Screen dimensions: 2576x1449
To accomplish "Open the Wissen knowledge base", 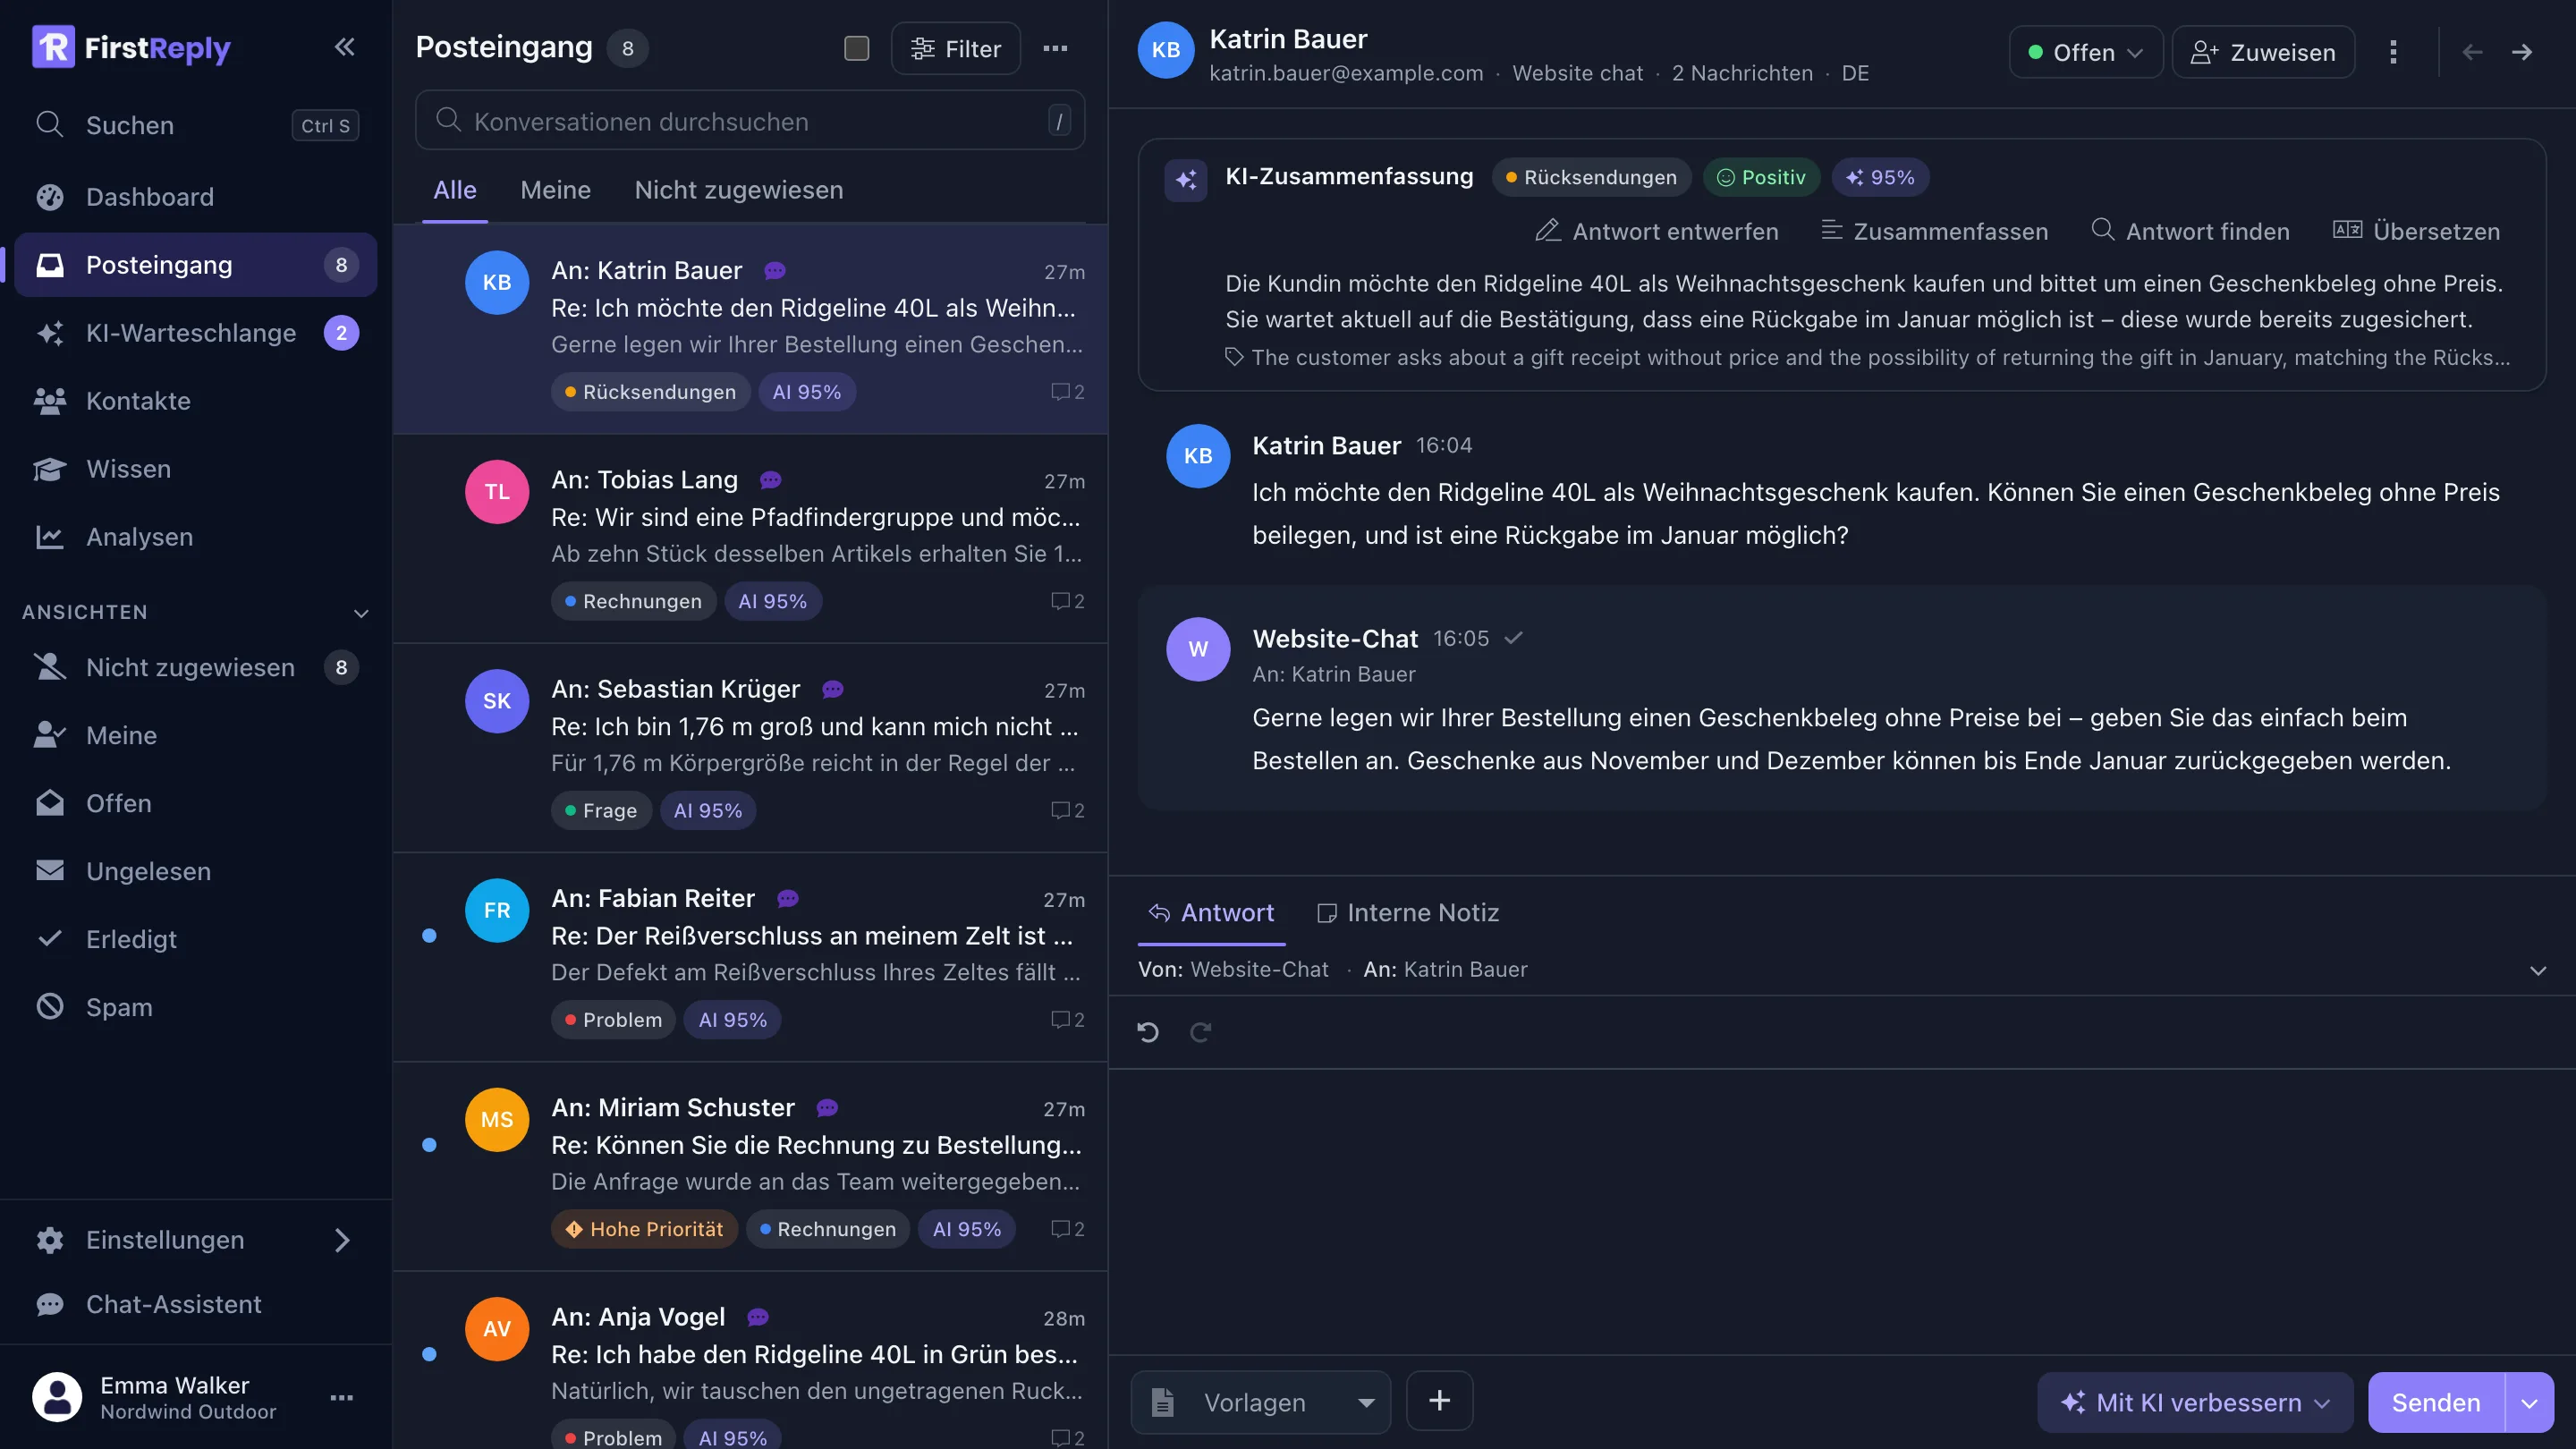I will coord(195,469).
